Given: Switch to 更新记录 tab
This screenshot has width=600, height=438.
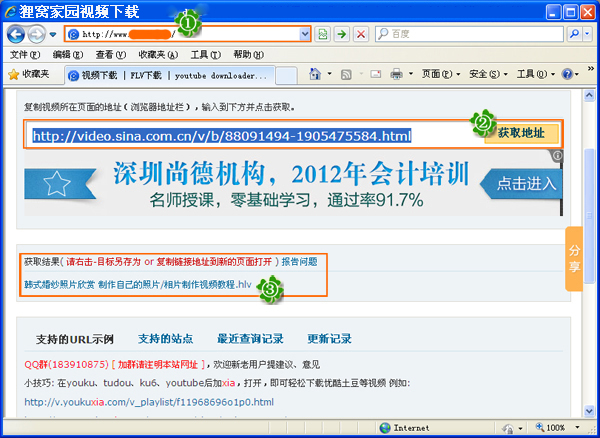Looking at the screenshot, I should coord(329,339).
